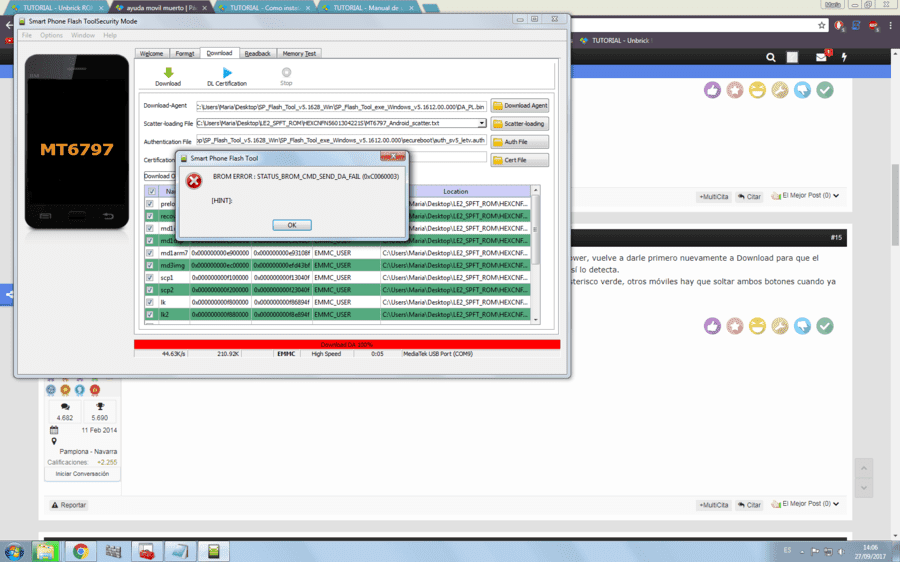
Task: Toggle the lk partition checkbox
Action: 150,302
